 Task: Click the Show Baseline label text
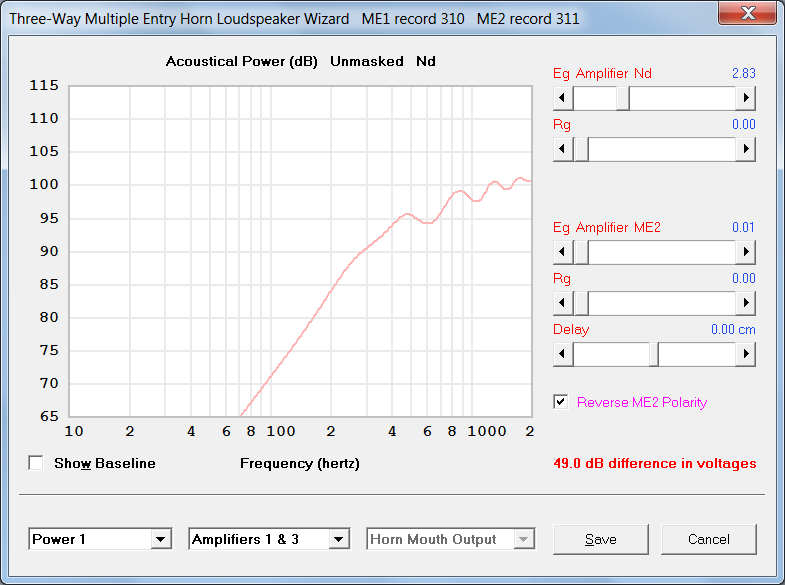pyautogui.click(x=105, y=463)
